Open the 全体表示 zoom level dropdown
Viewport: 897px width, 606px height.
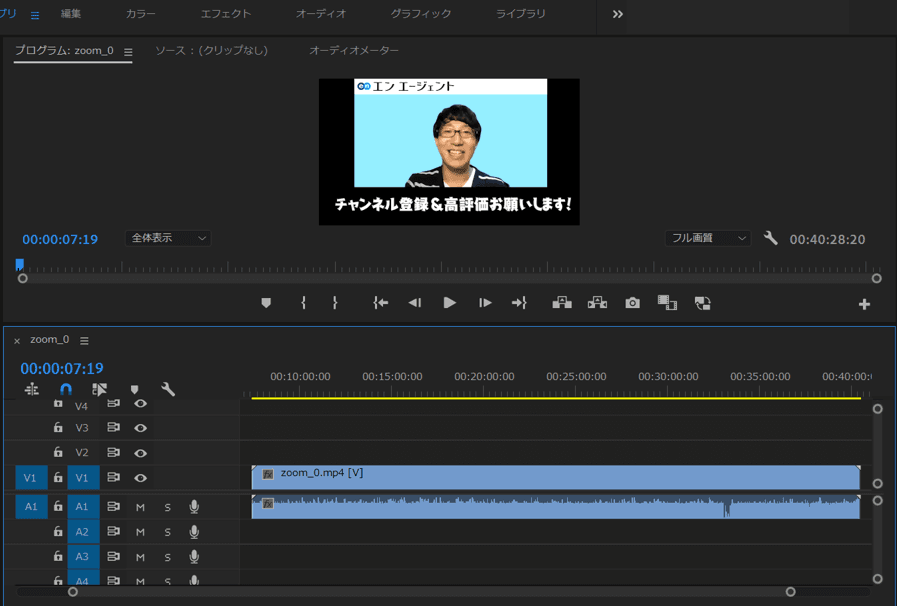click(169, 238)
